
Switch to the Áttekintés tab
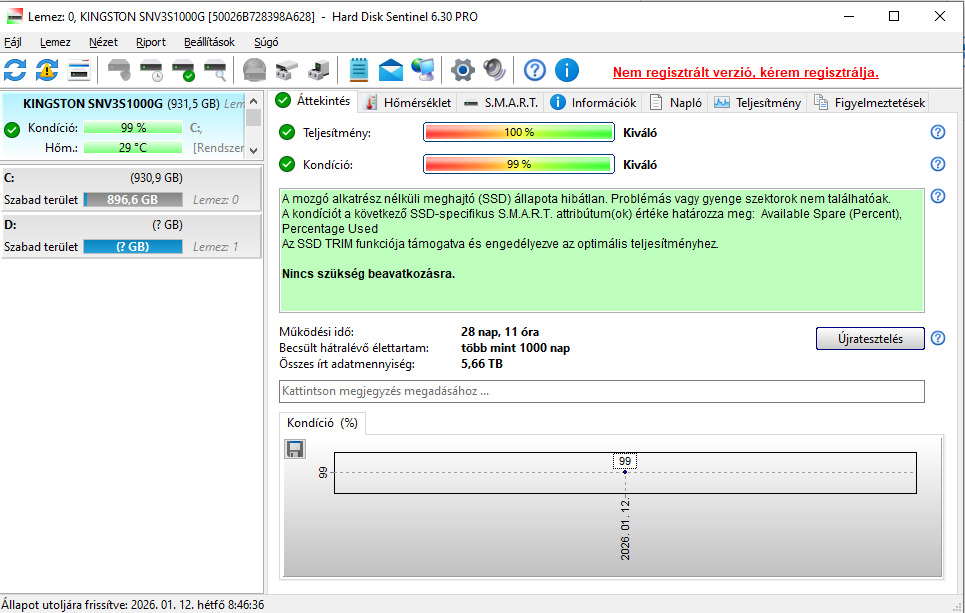[x=313, y=101]
